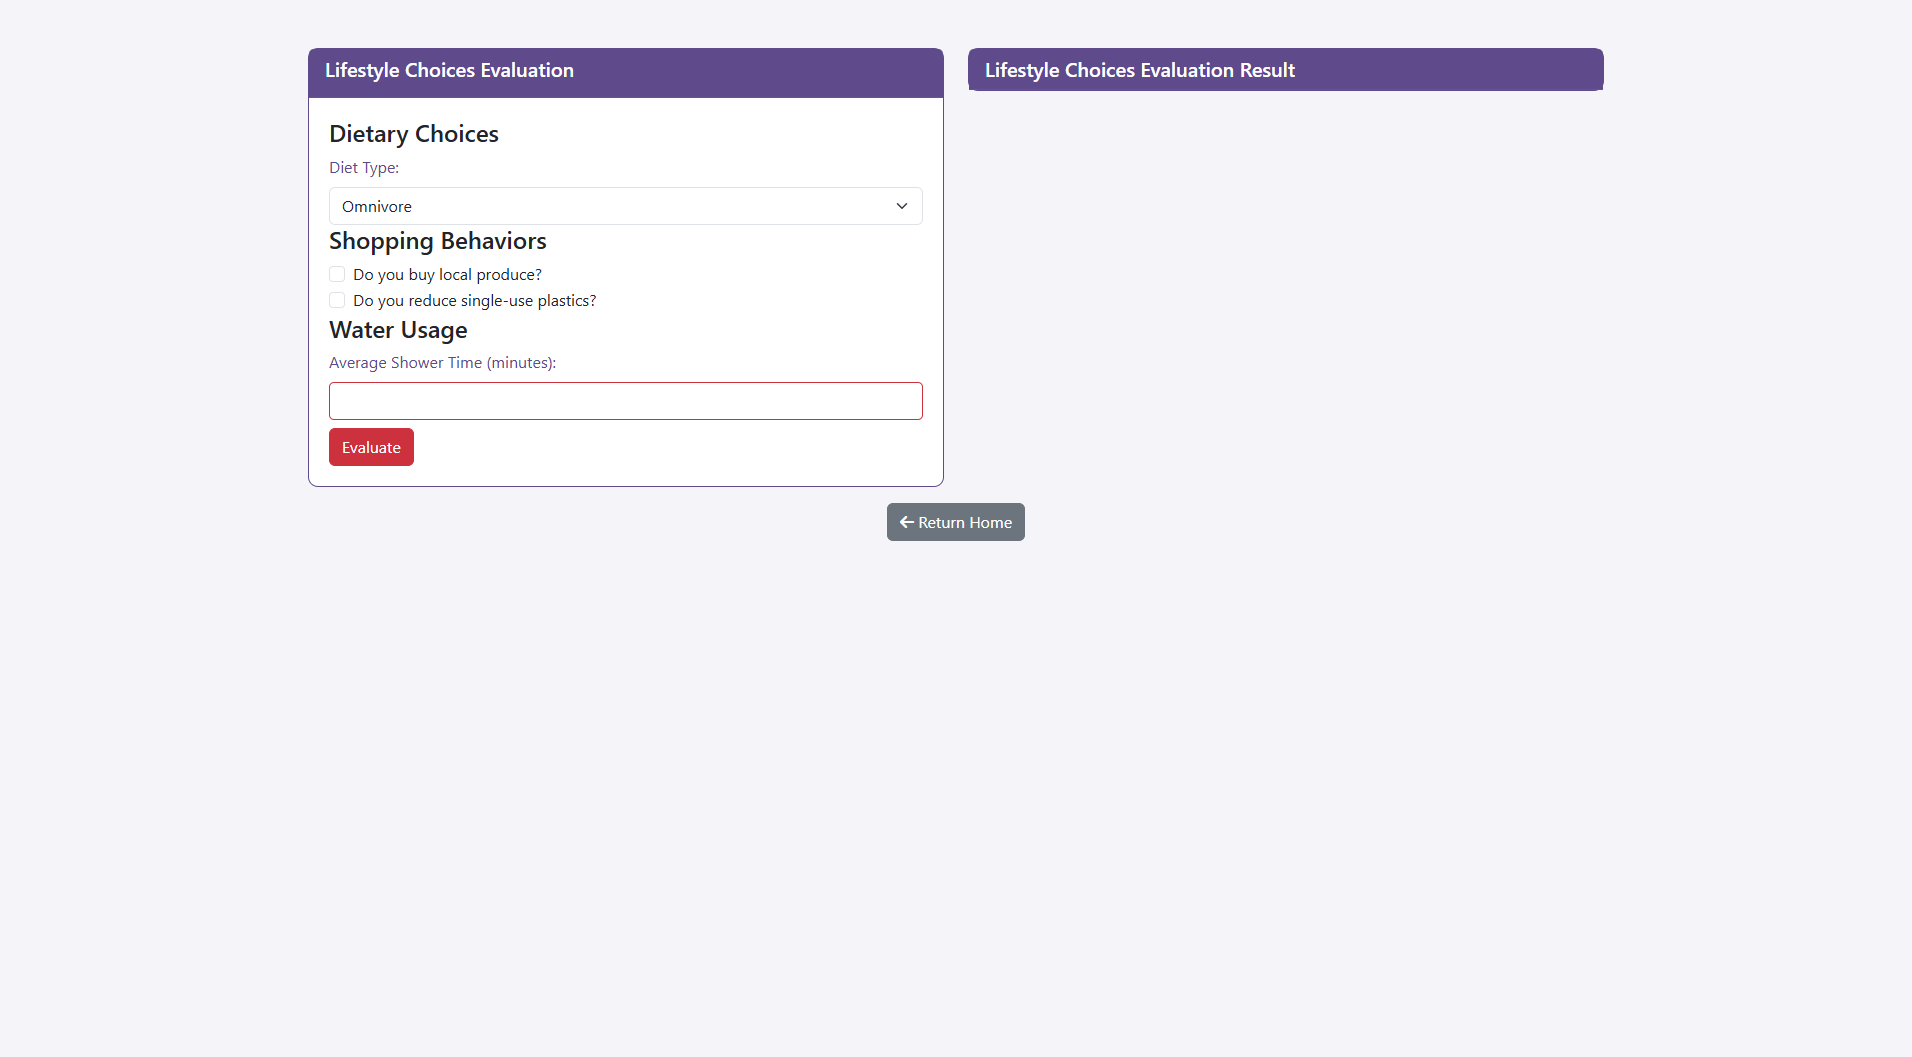
Task: Click the 'Average Shower Time (minutes):' label
Action: tap(442, 363)
